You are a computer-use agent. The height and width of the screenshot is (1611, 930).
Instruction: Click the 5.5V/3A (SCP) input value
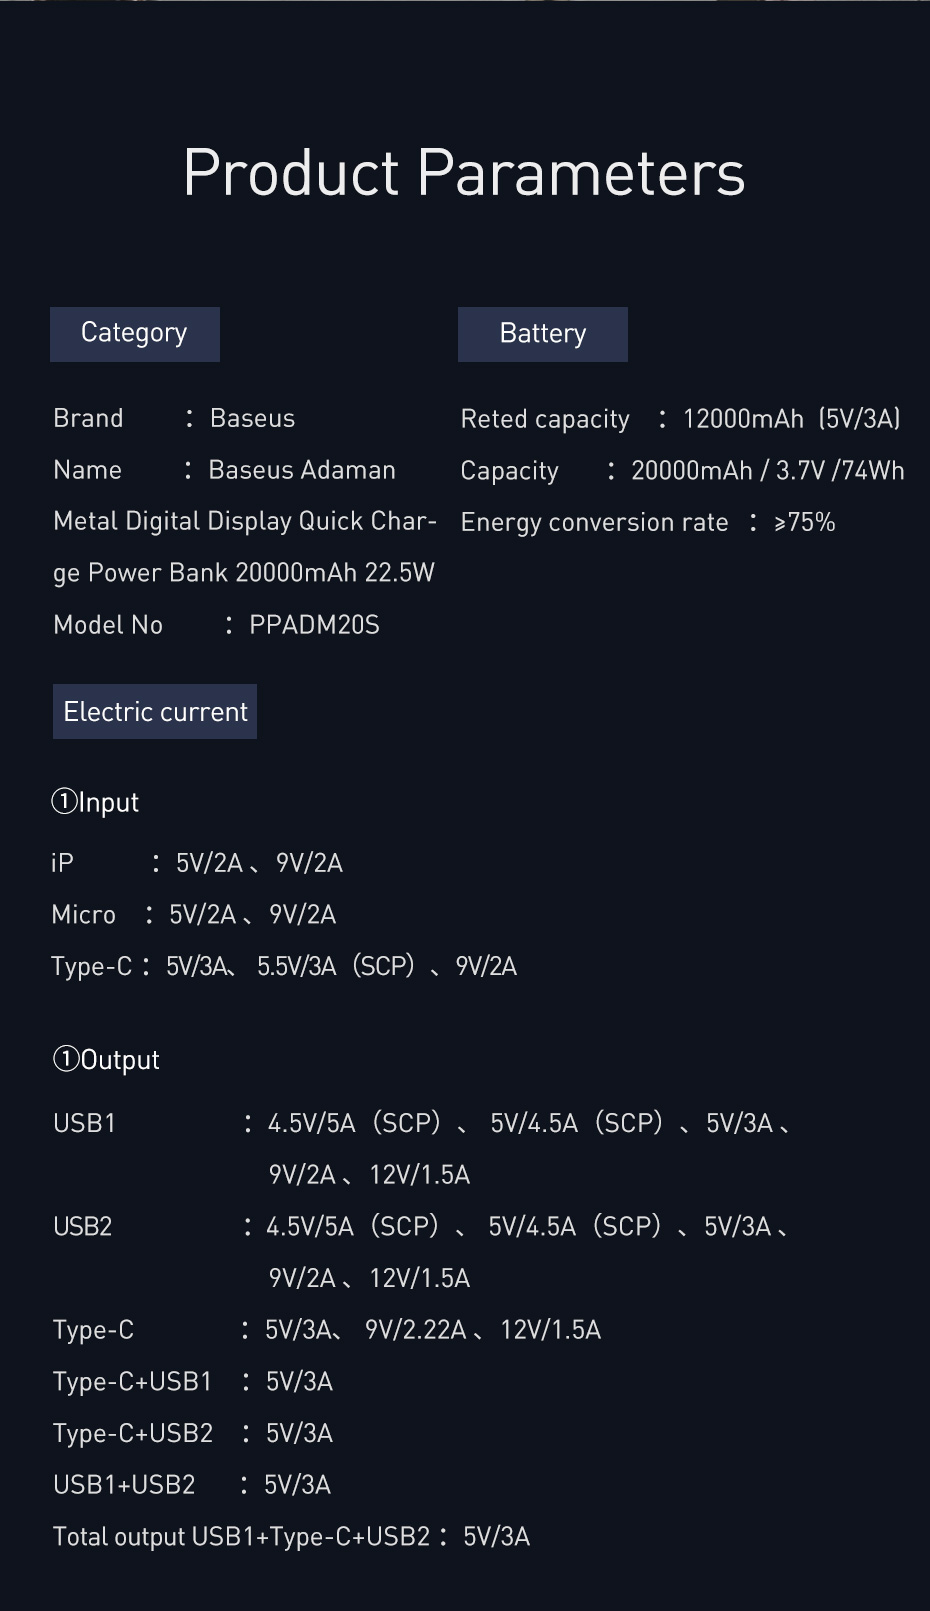point(336,967)
